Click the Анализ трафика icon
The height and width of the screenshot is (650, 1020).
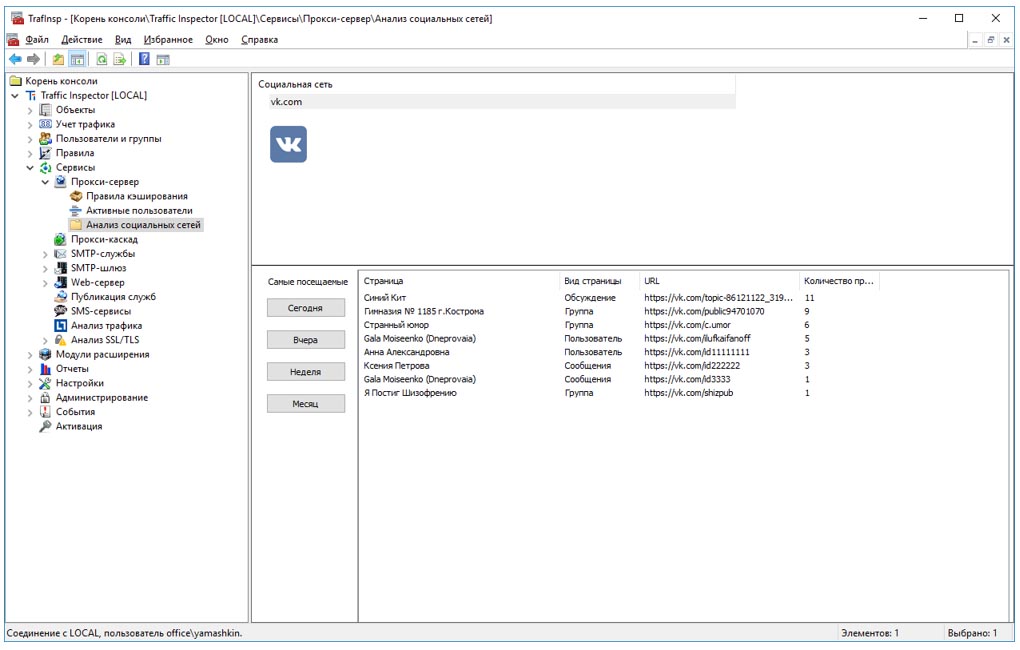point(60,325)
